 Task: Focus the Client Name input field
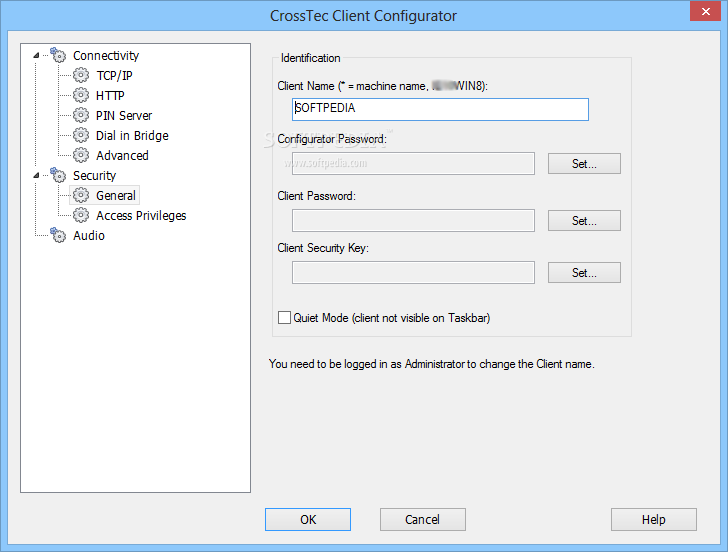440,109
